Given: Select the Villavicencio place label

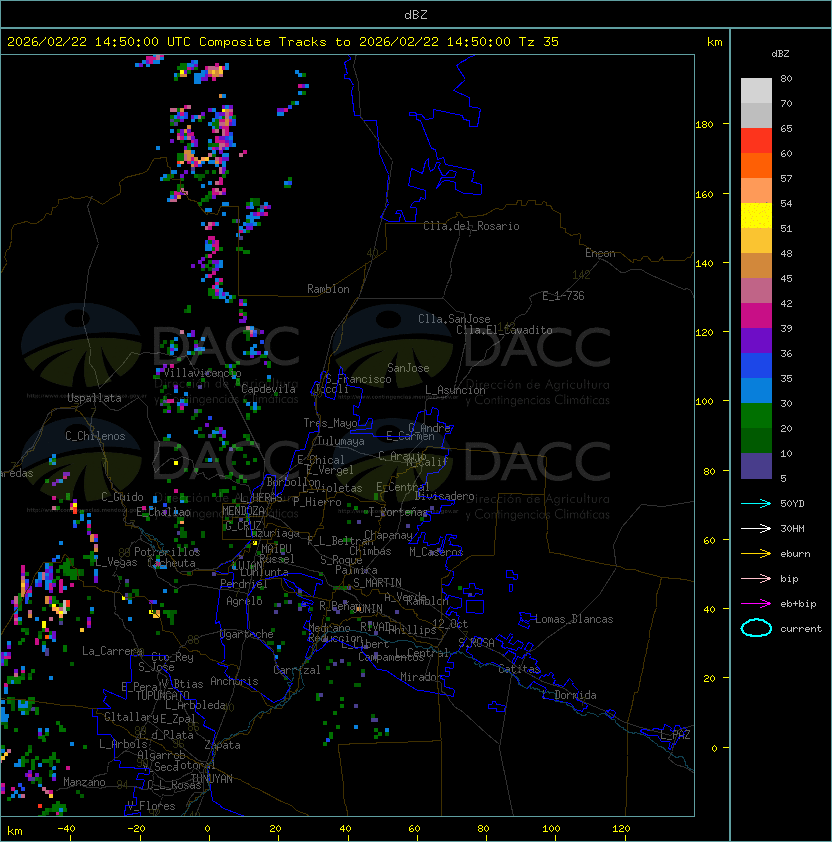Looking at the screenshot, I should click(202, 373).
